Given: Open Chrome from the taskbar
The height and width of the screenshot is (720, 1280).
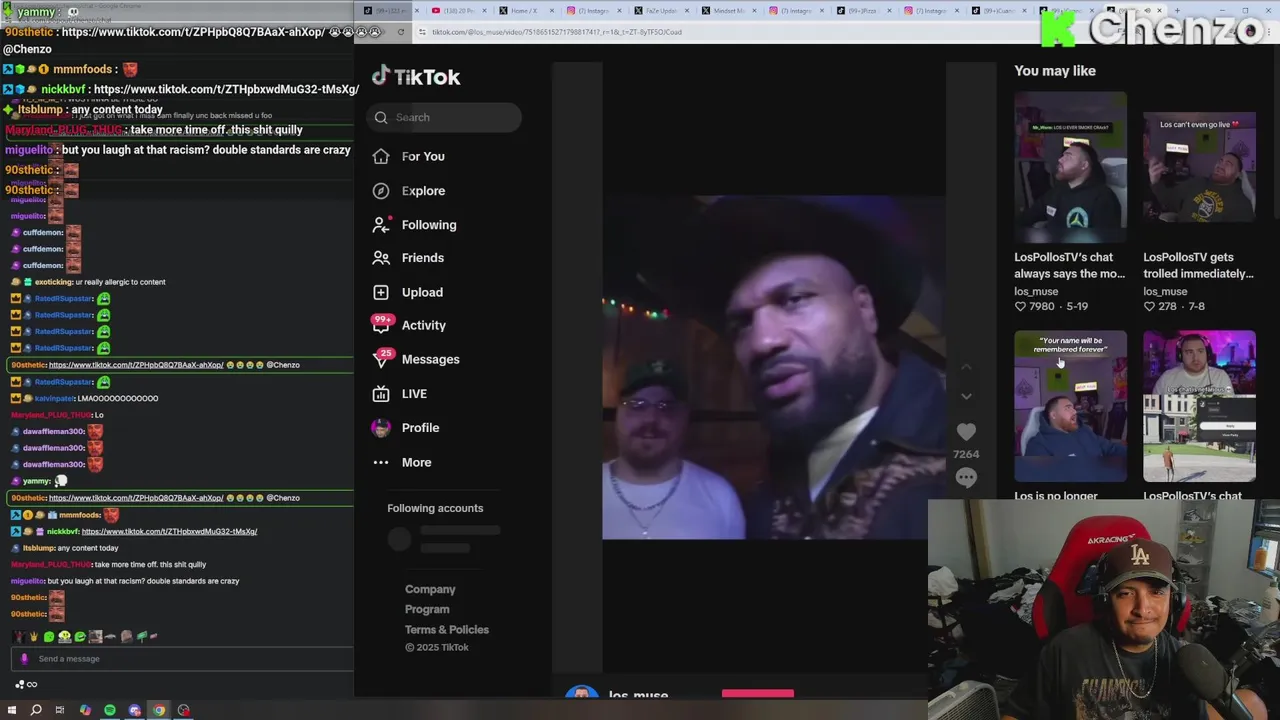Looking at the screenshot, I should pyautogui.click(x=159, y=710).
